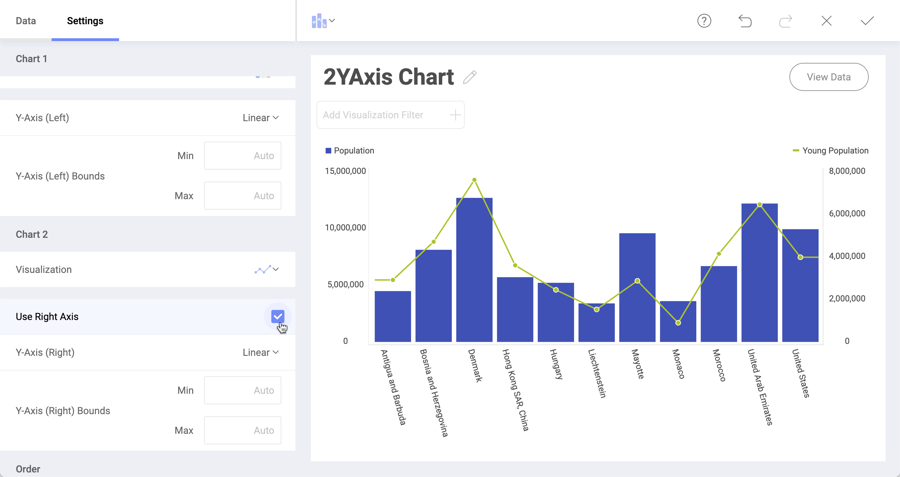Click the View Data button
This screenshot has height=477, width=900.
828,77
